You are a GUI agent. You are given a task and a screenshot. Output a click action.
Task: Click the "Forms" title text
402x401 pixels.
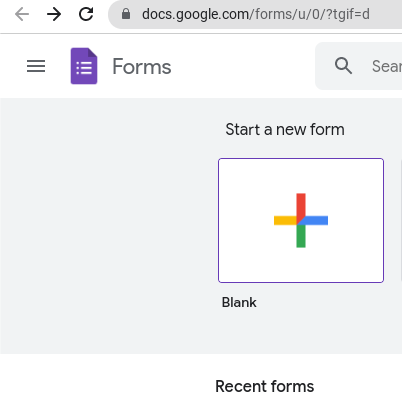pos(142,66)
